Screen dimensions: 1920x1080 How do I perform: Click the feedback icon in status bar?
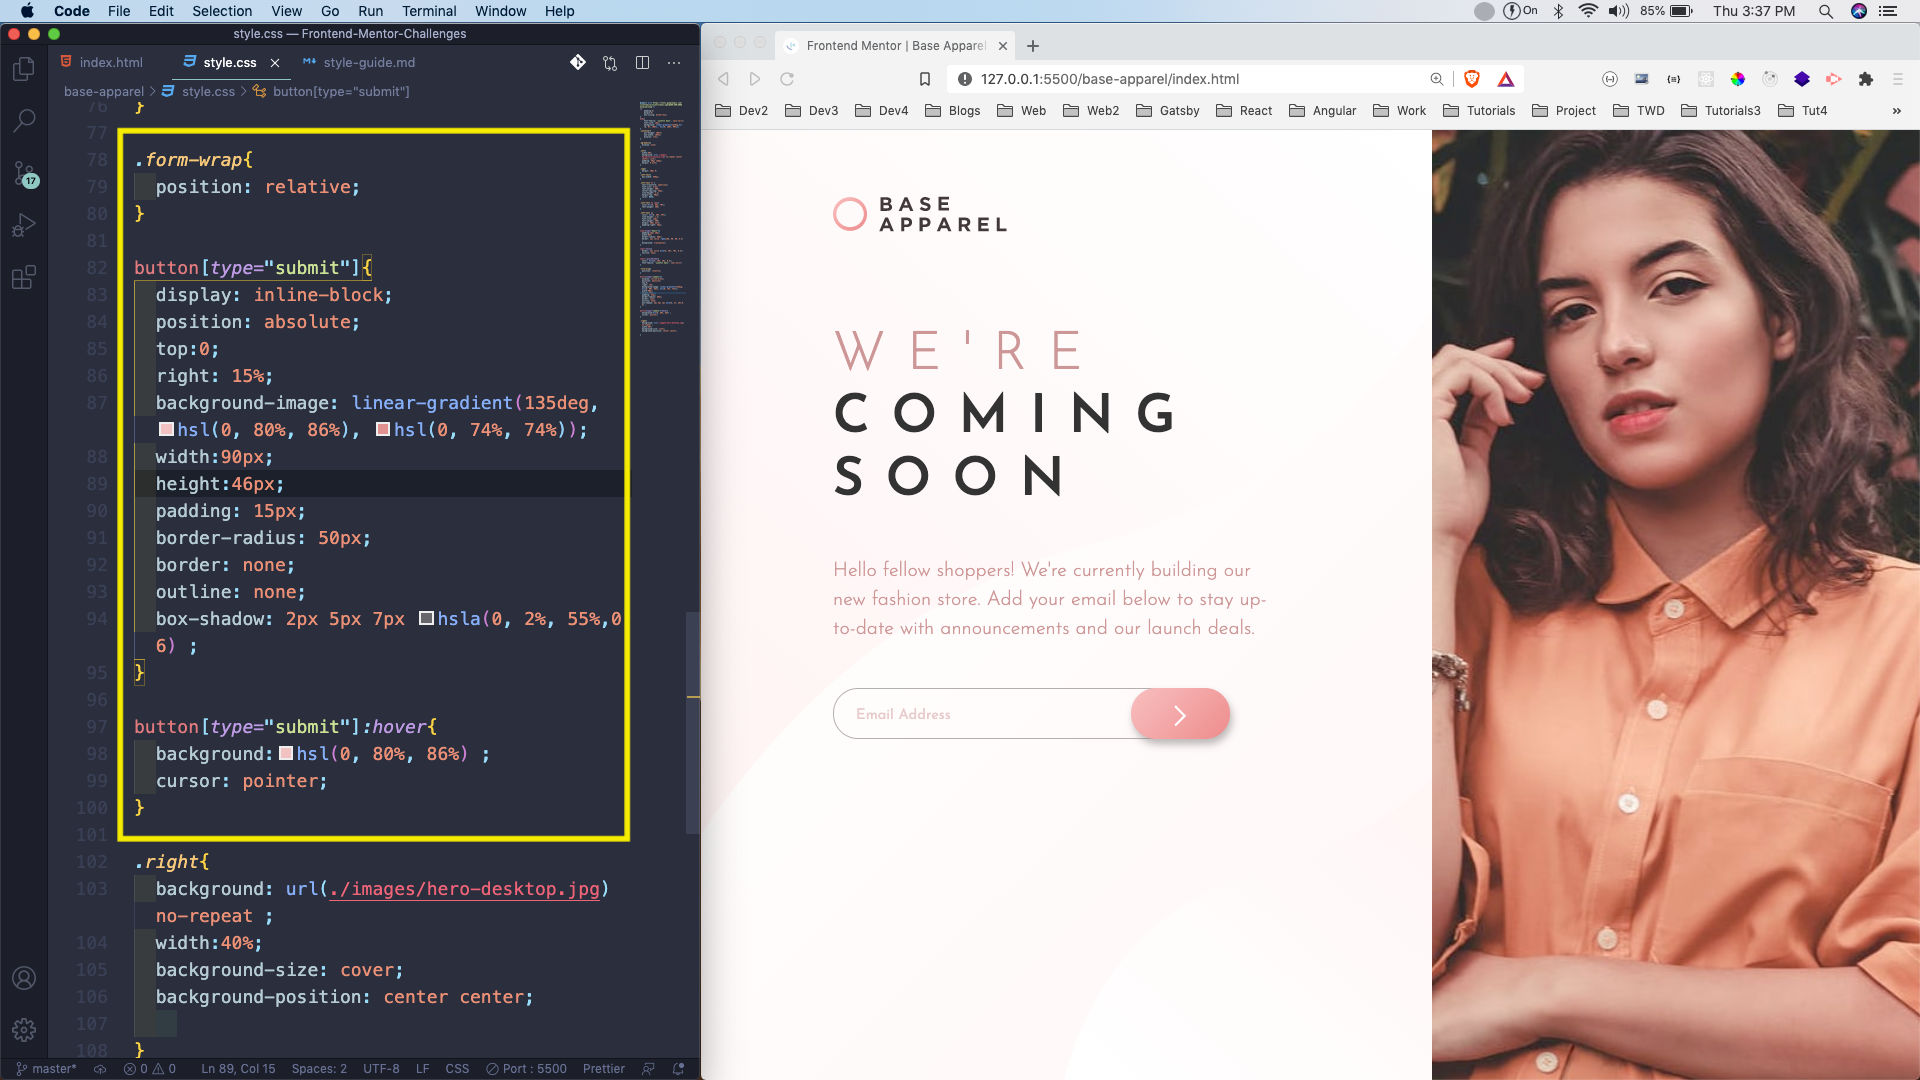coord(648,1068)
